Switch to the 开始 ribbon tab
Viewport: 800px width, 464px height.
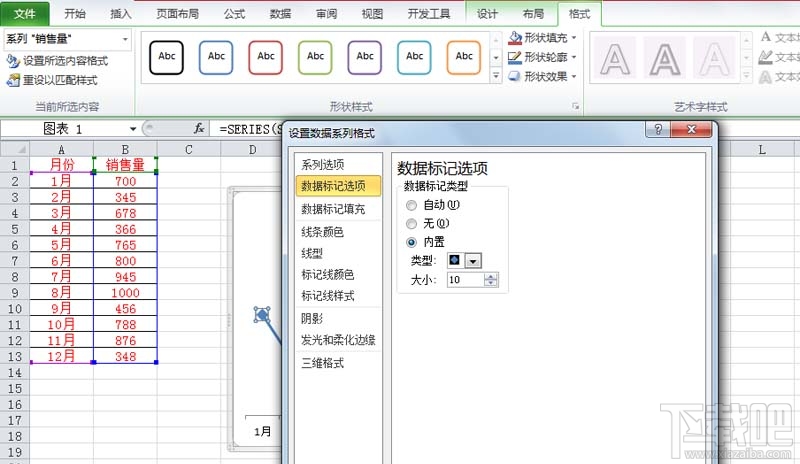[x=74, y=14]
